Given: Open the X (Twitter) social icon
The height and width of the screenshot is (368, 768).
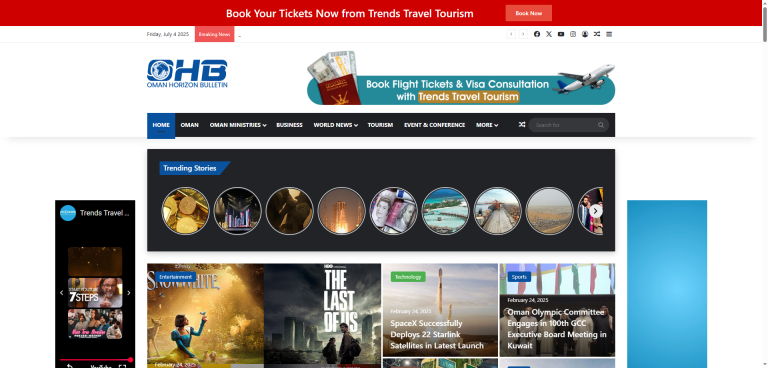Looking at the screenshot, I should tap(549, 34).
